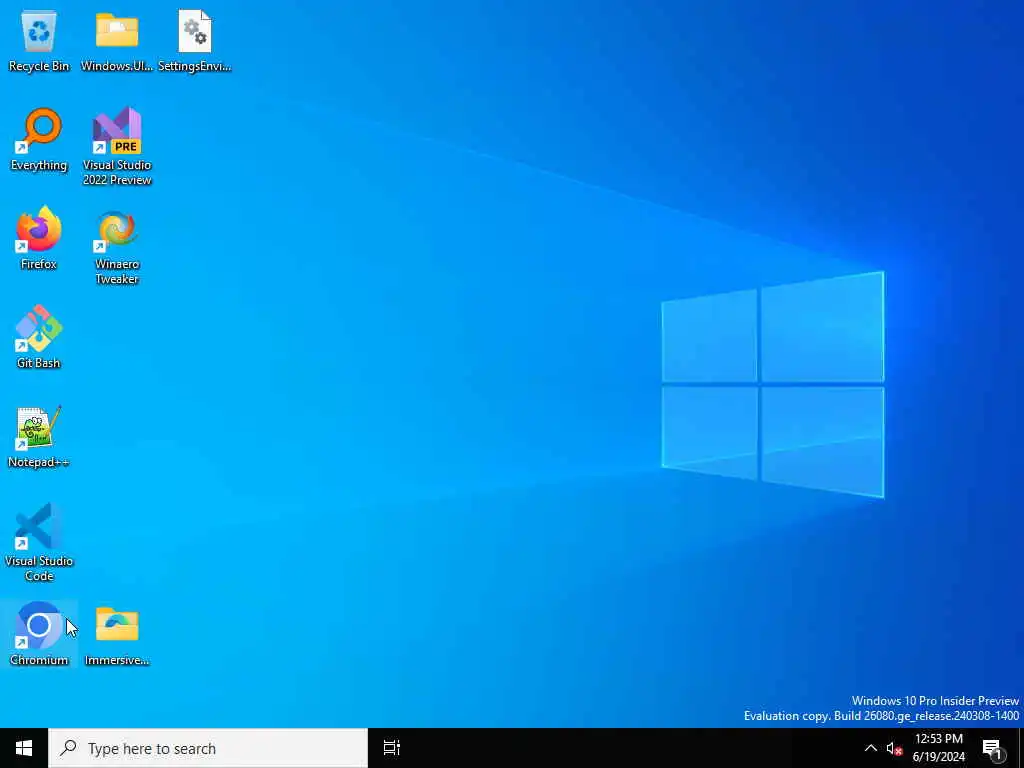
Task: Select the Chromium desktop shortcut
Action: (39, 634)
